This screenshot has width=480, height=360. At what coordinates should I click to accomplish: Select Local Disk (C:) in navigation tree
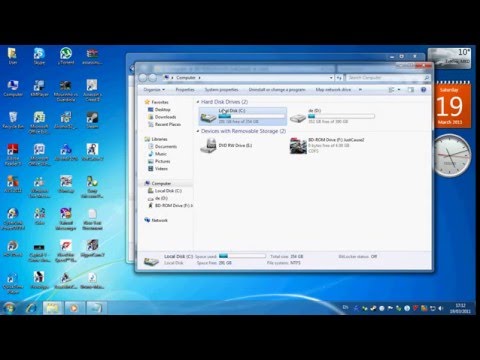(165, 191)
